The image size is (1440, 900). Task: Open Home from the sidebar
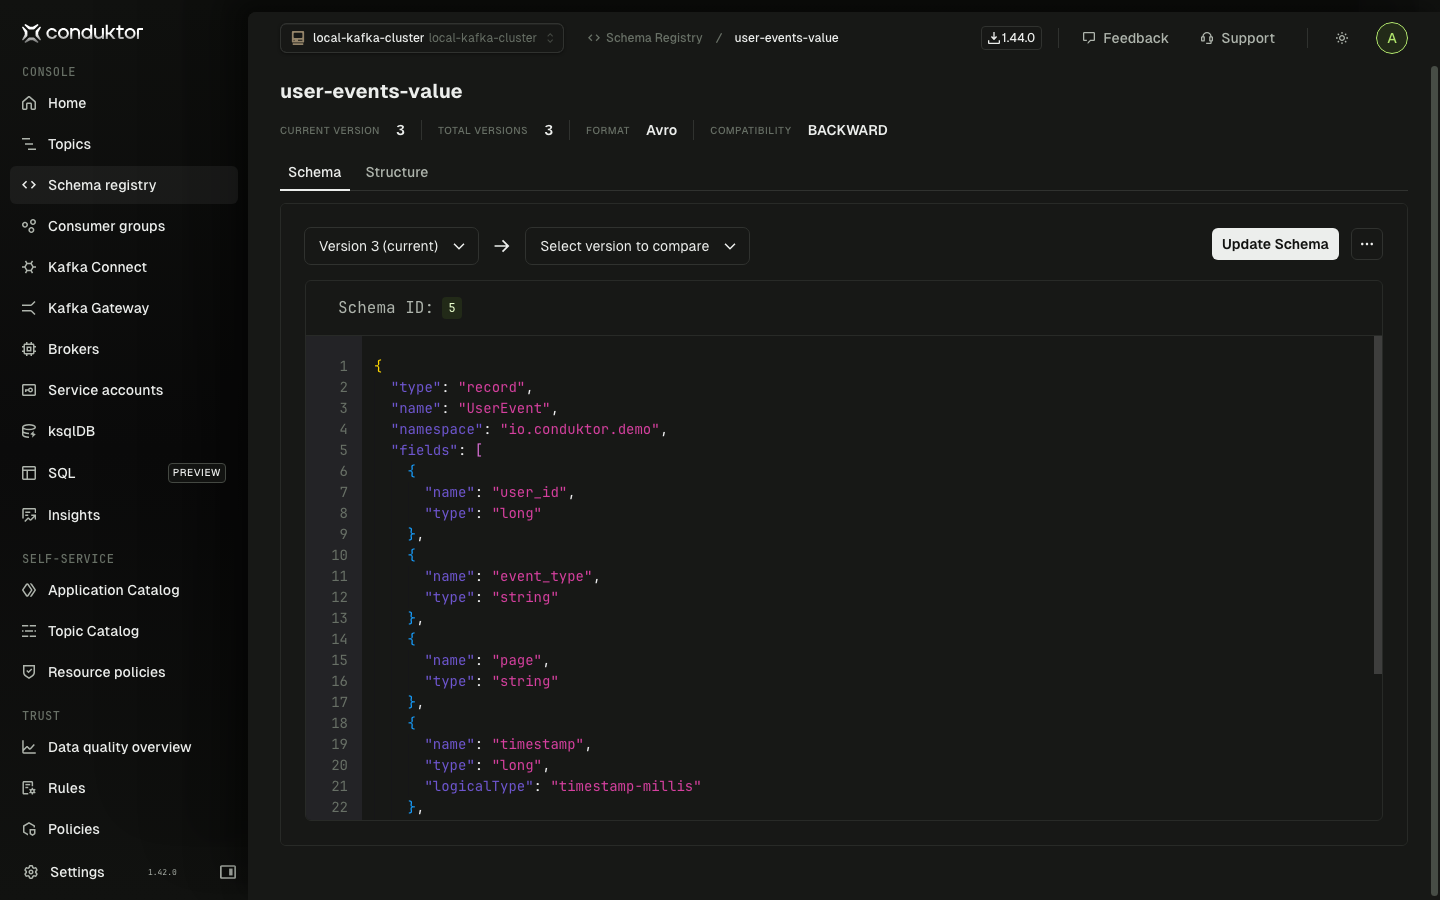point(66,103)
